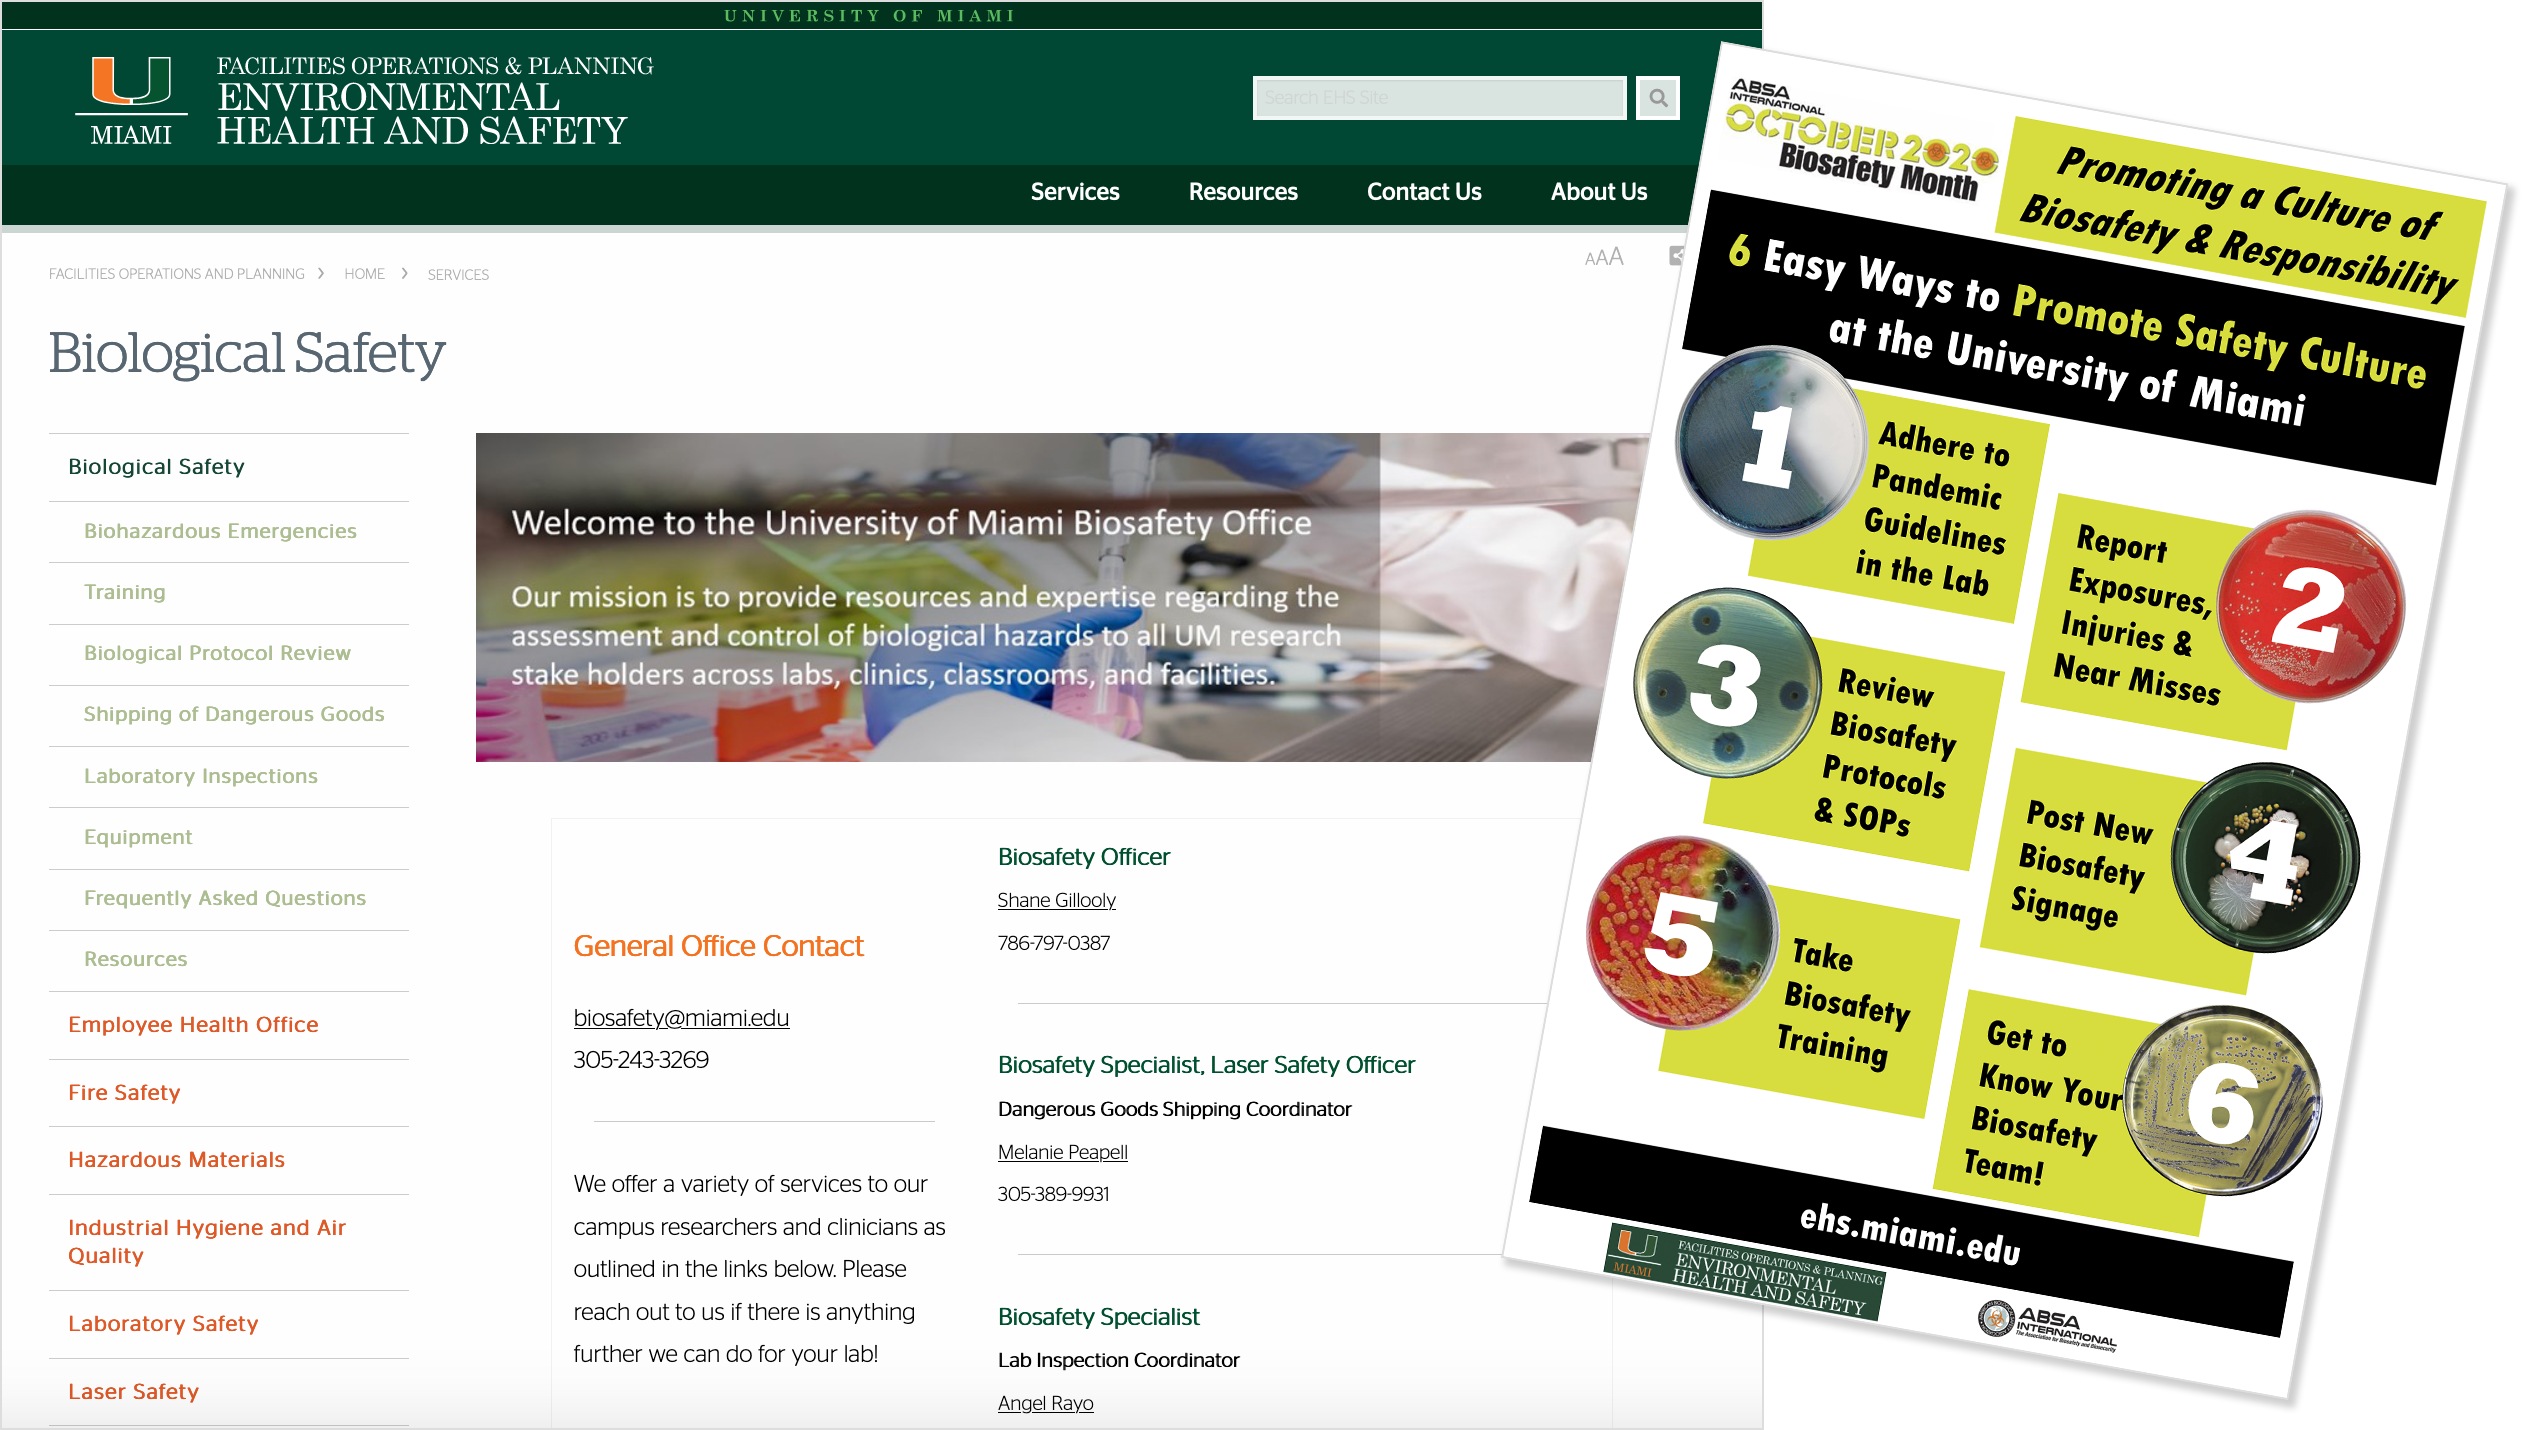Click the Environmental Health and Safety title

[x=421, y=114]
